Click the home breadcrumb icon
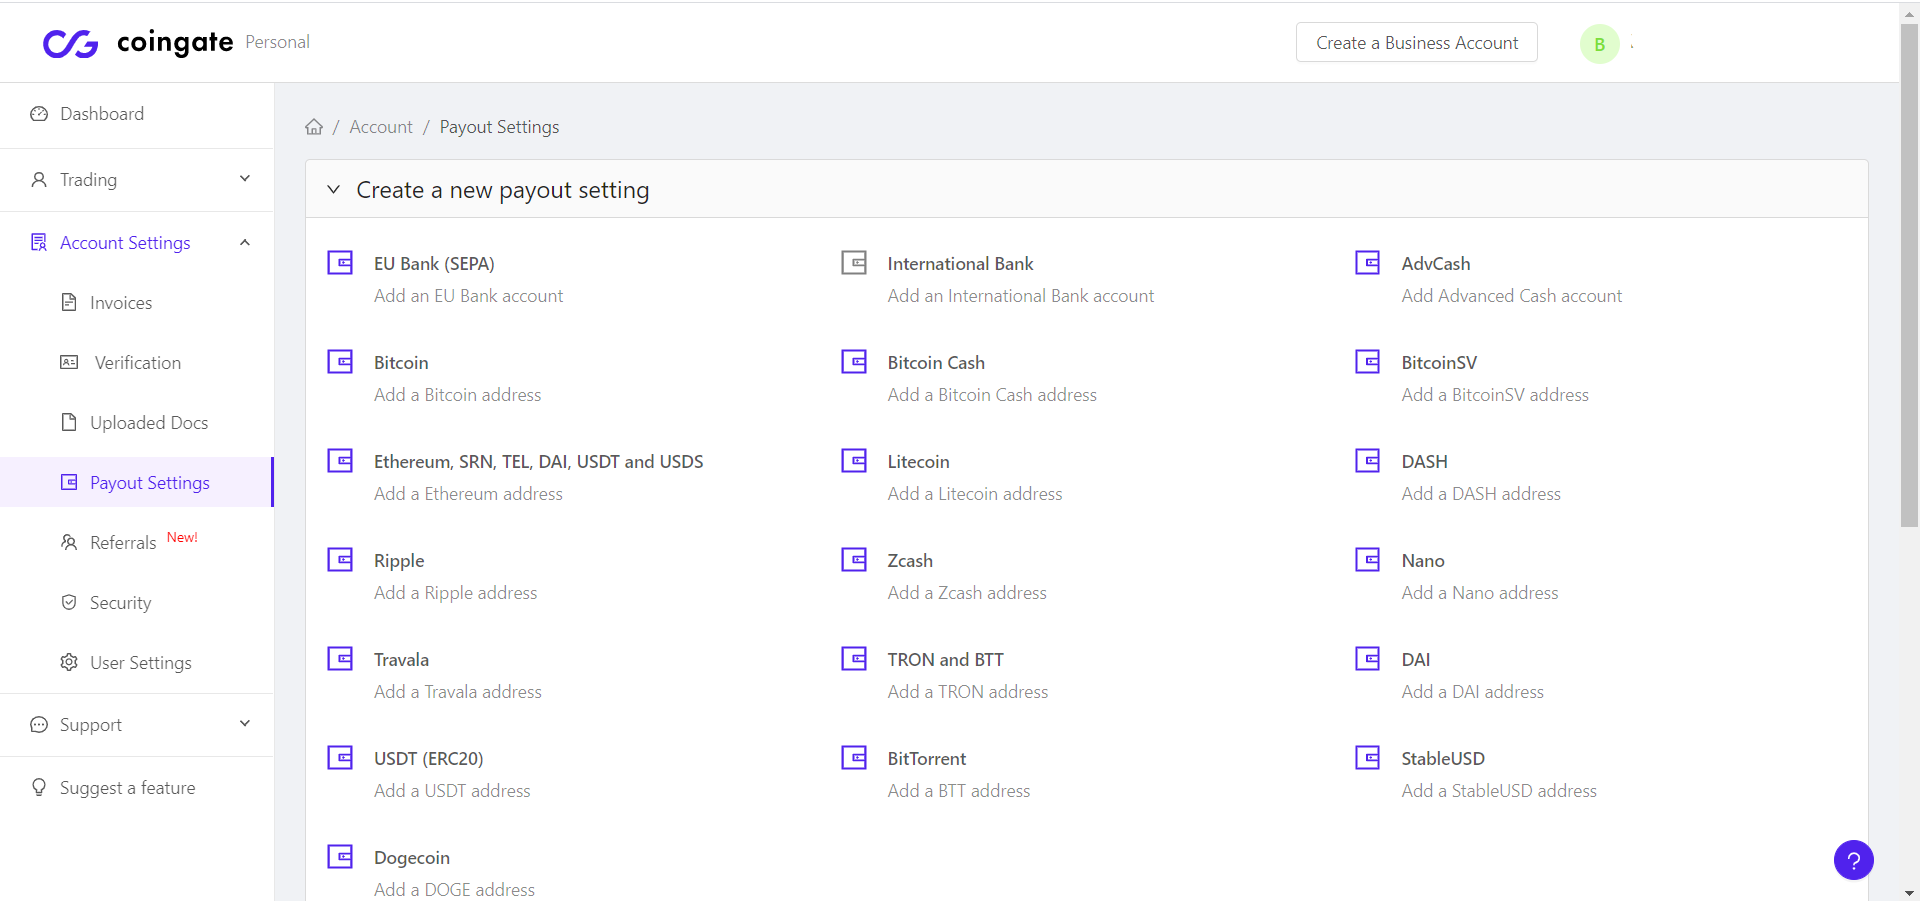The image size is (1920, 901). 314,127
